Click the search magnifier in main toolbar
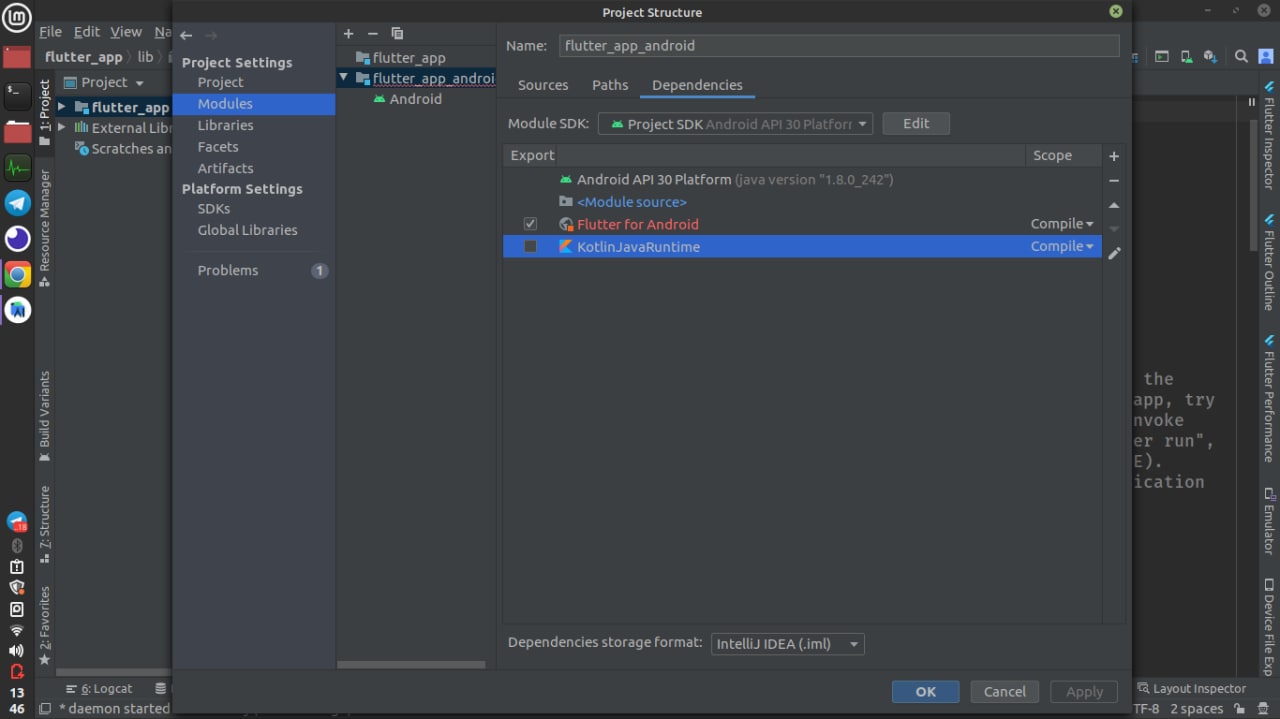1280x719 pixels. click(x=1241, y=57)
